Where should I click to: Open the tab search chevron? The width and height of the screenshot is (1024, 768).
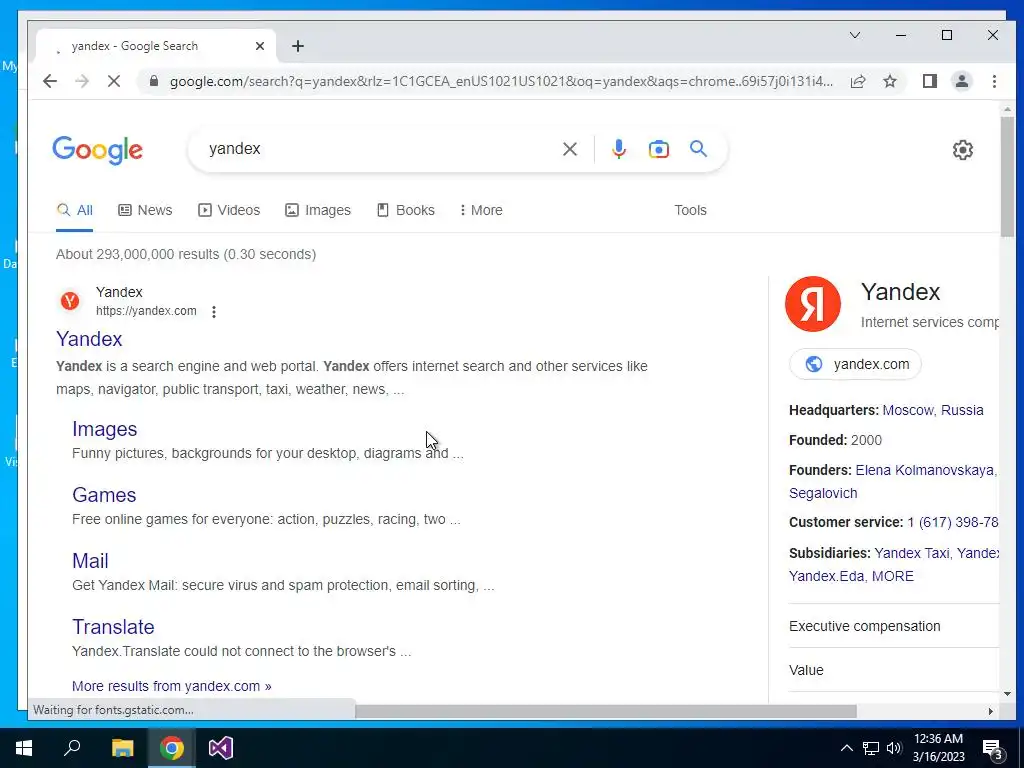point(854,35)
